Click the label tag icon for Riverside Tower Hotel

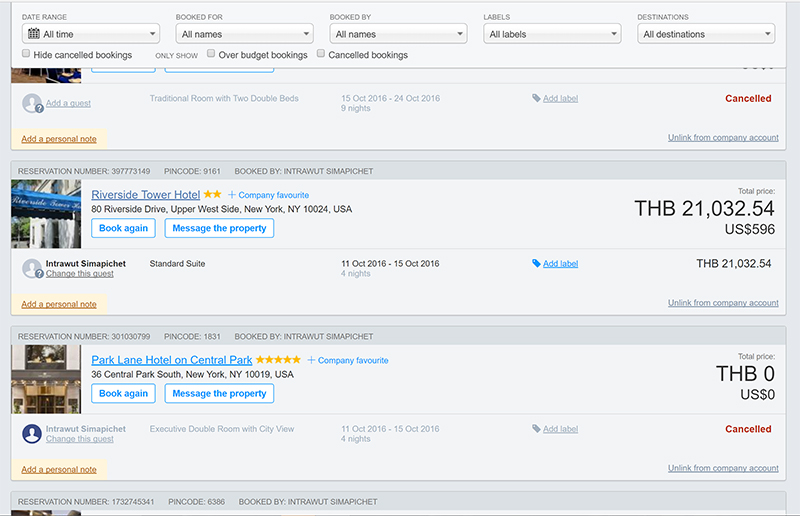[x=537, y=264]
